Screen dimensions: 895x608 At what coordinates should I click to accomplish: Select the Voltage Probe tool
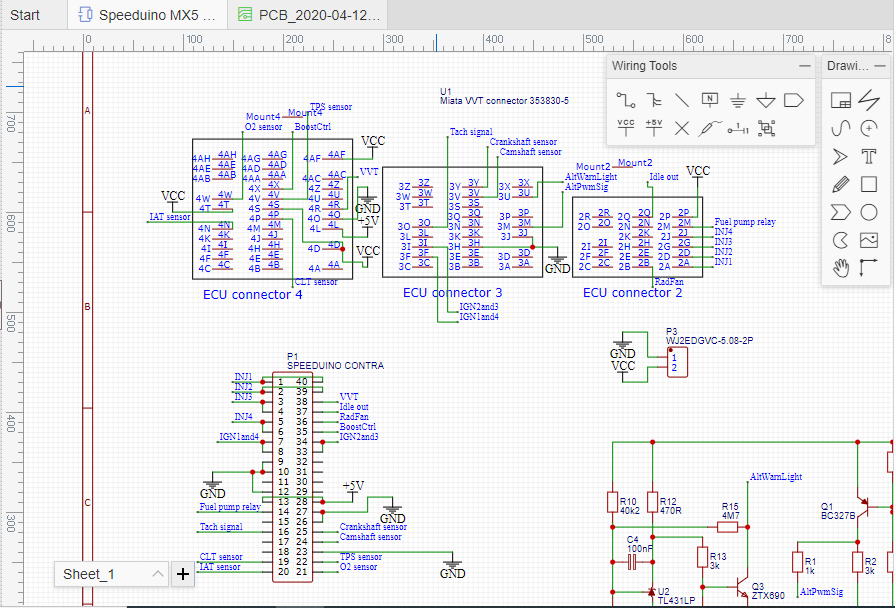click(709, 128)
